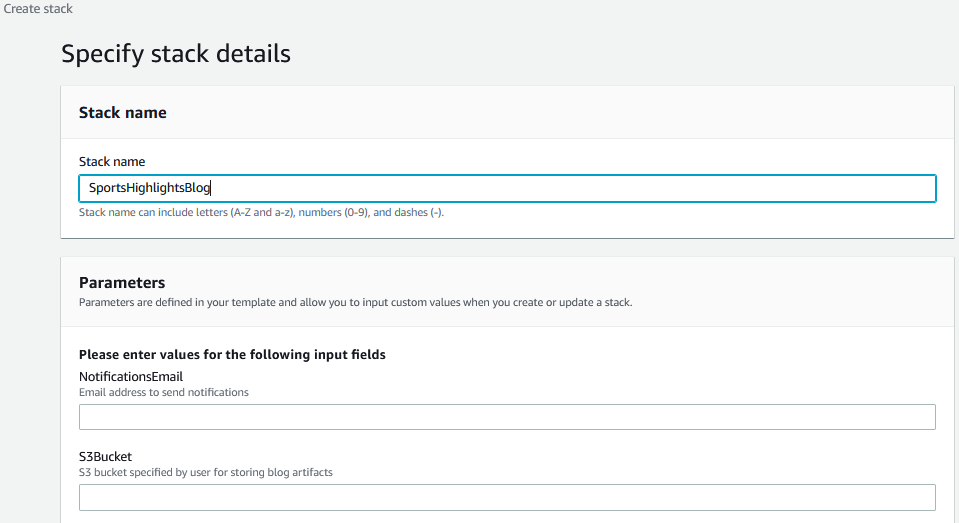Click 'Email address to send notifications' description
The width and height of the screenshot is (959, 523).
(x=164, y=392)
